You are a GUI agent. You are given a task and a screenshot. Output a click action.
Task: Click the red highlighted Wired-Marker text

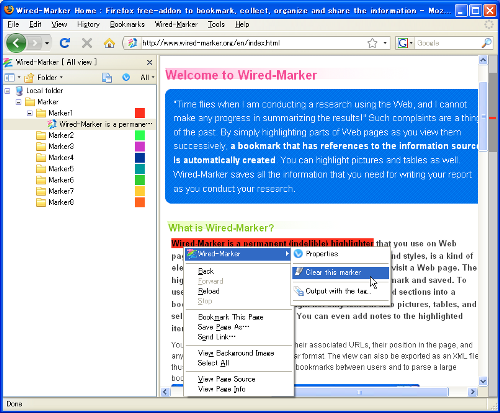click(x=272, y=243)
